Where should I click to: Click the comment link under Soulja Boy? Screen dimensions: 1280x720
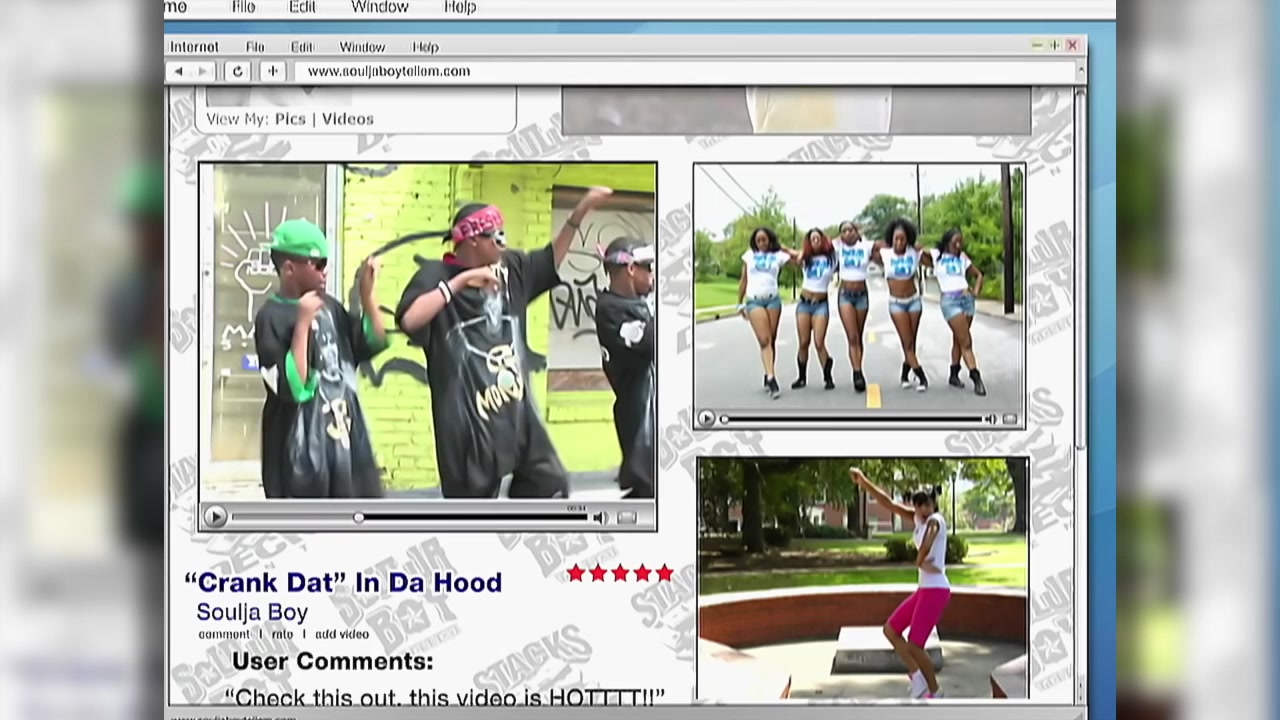(x=224, y=634)
